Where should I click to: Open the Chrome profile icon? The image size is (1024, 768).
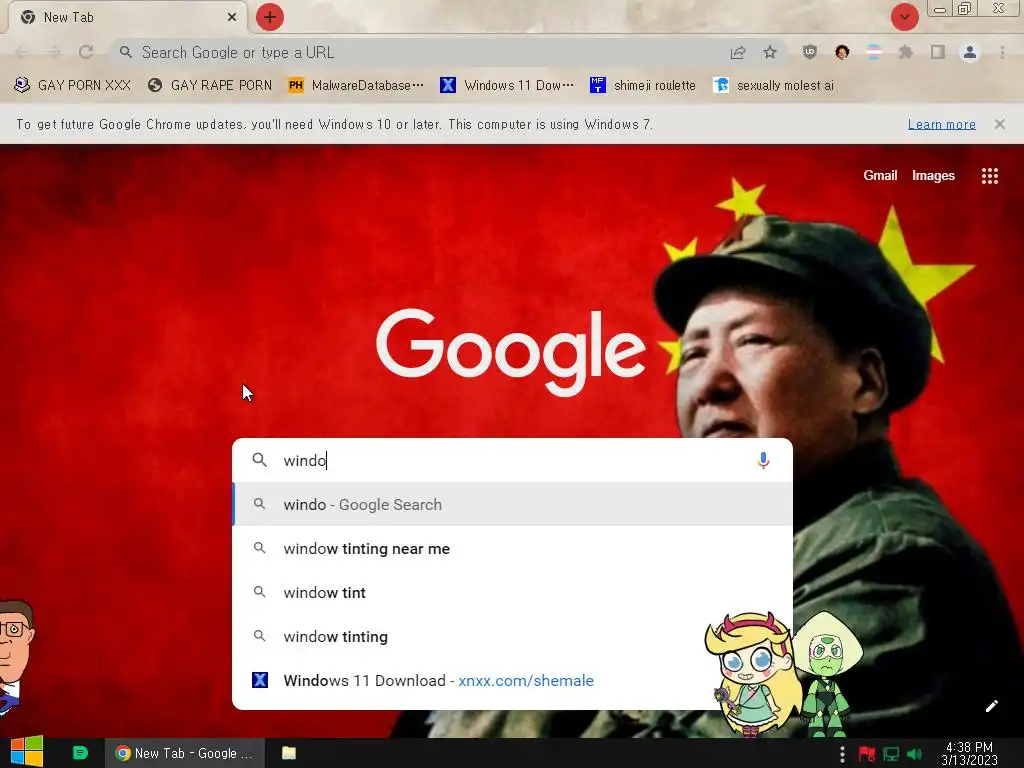(970, 52)
